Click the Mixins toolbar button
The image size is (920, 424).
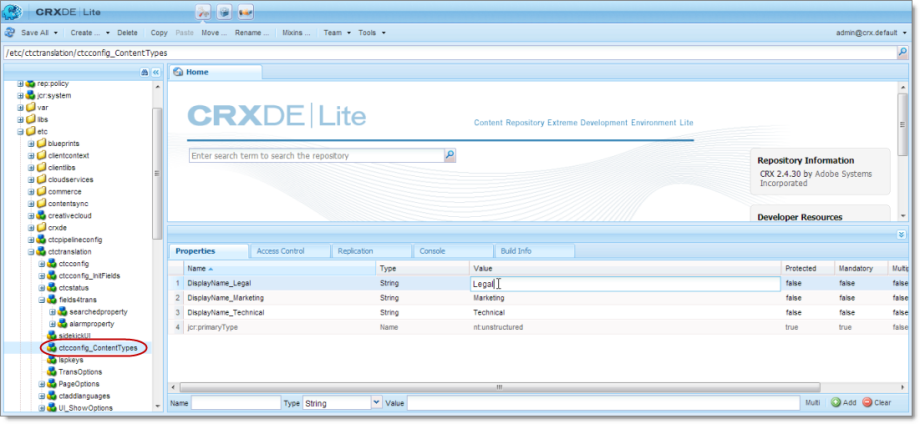pos(296,33)
